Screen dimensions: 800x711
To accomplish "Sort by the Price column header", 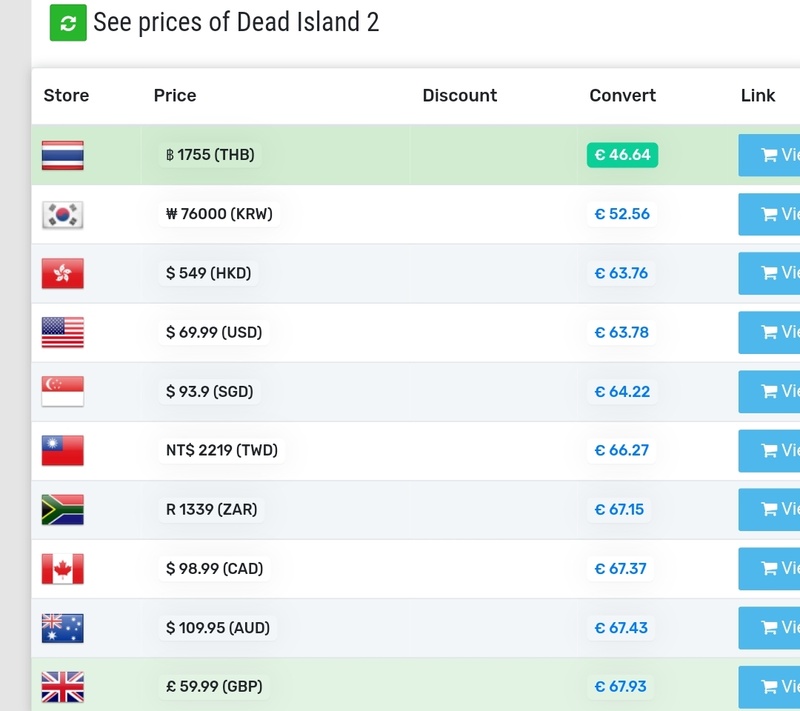I will tap(175, 96).
